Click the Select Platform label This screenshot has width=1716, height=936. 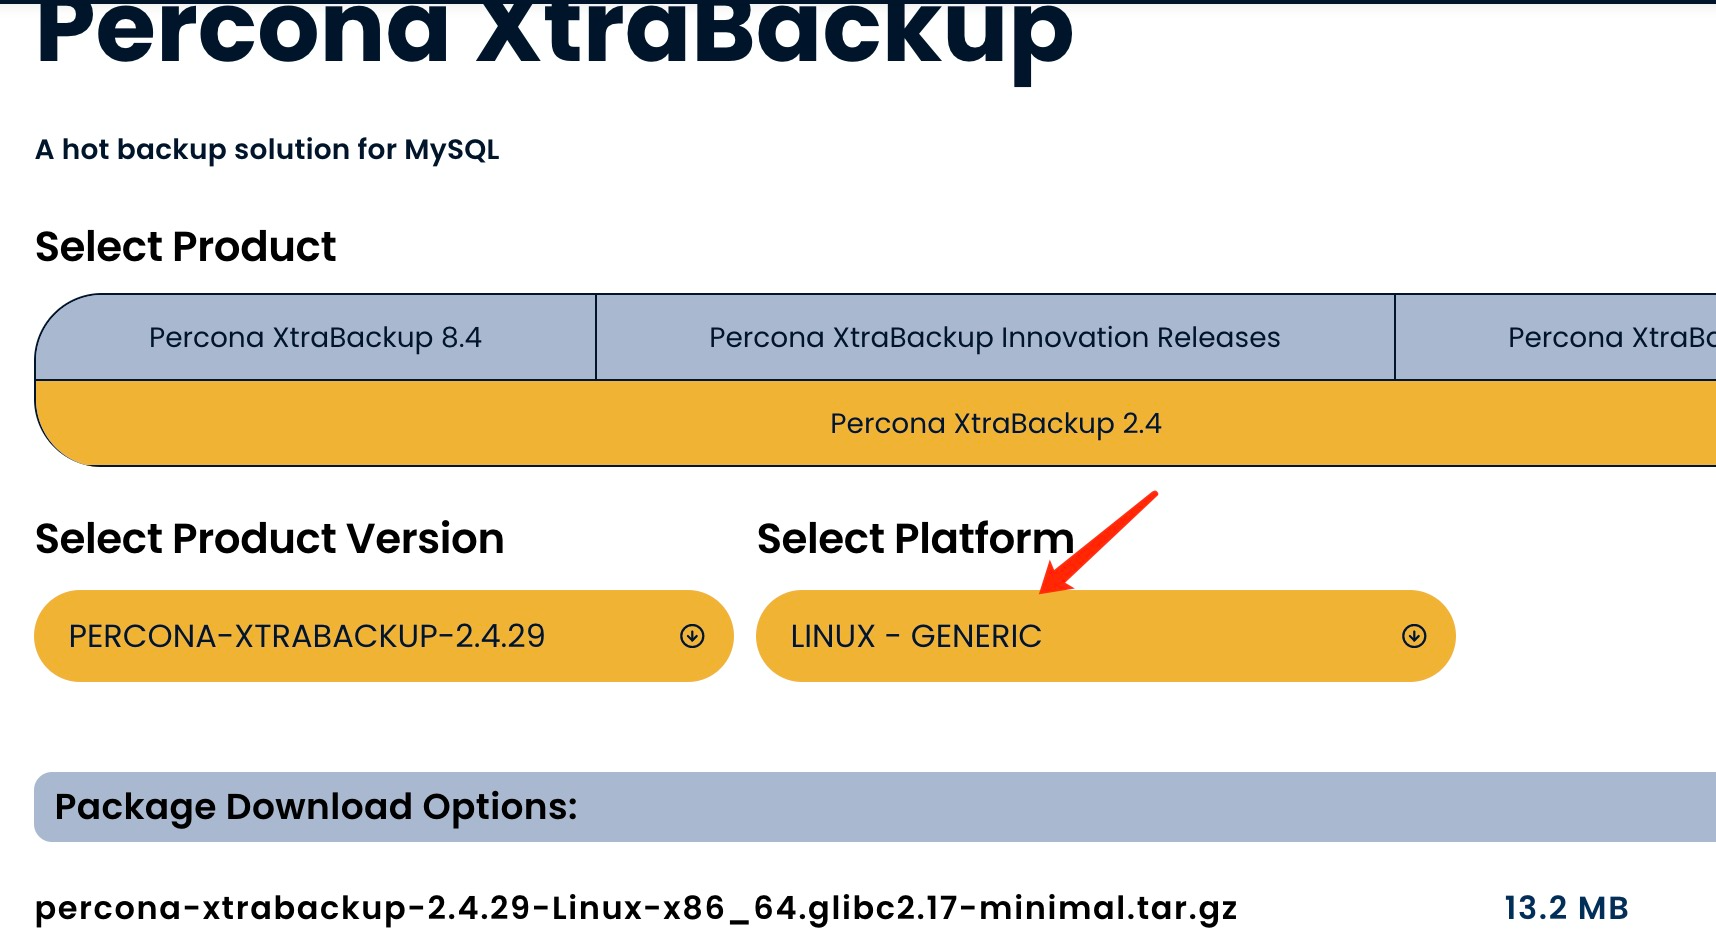(x=915, y=539)
